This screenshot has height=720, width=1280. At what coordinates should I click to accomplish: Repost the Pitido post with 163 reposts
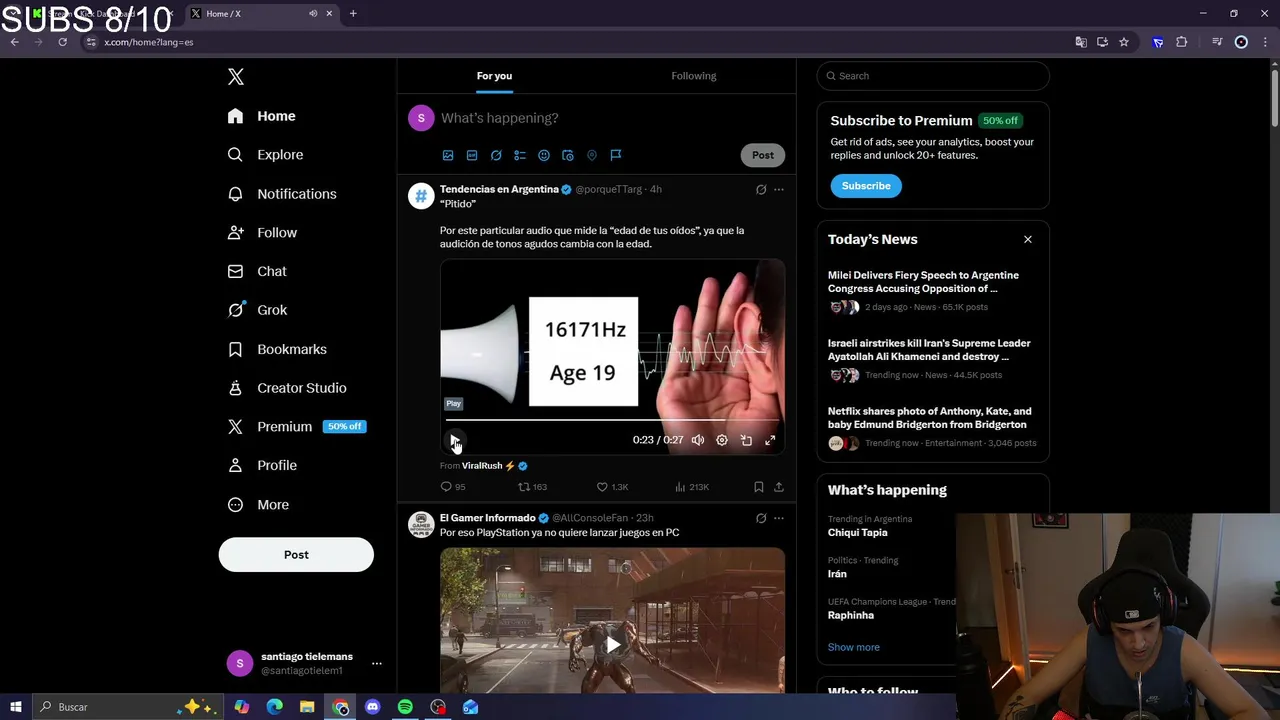coord(532,487)
